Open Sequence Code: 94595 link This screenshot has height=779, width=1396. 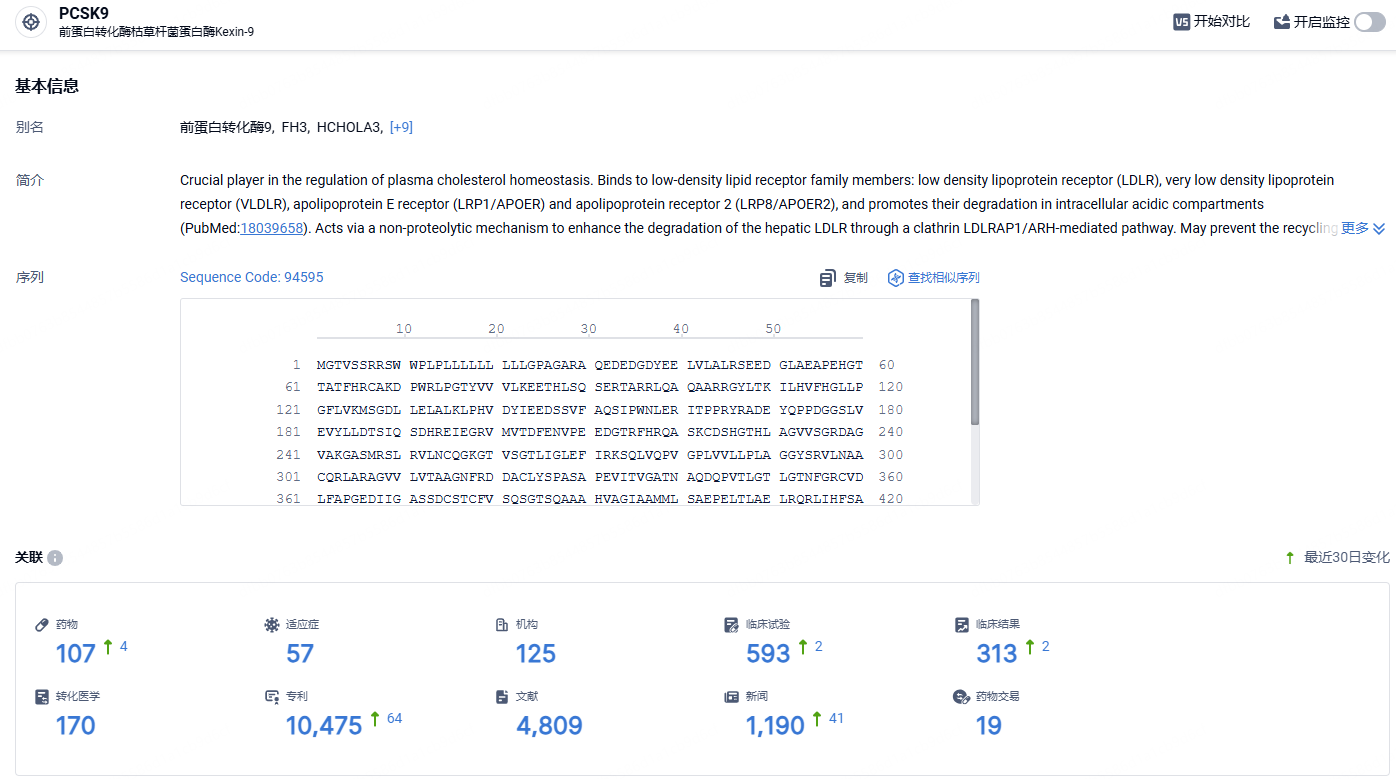(252, 277)
